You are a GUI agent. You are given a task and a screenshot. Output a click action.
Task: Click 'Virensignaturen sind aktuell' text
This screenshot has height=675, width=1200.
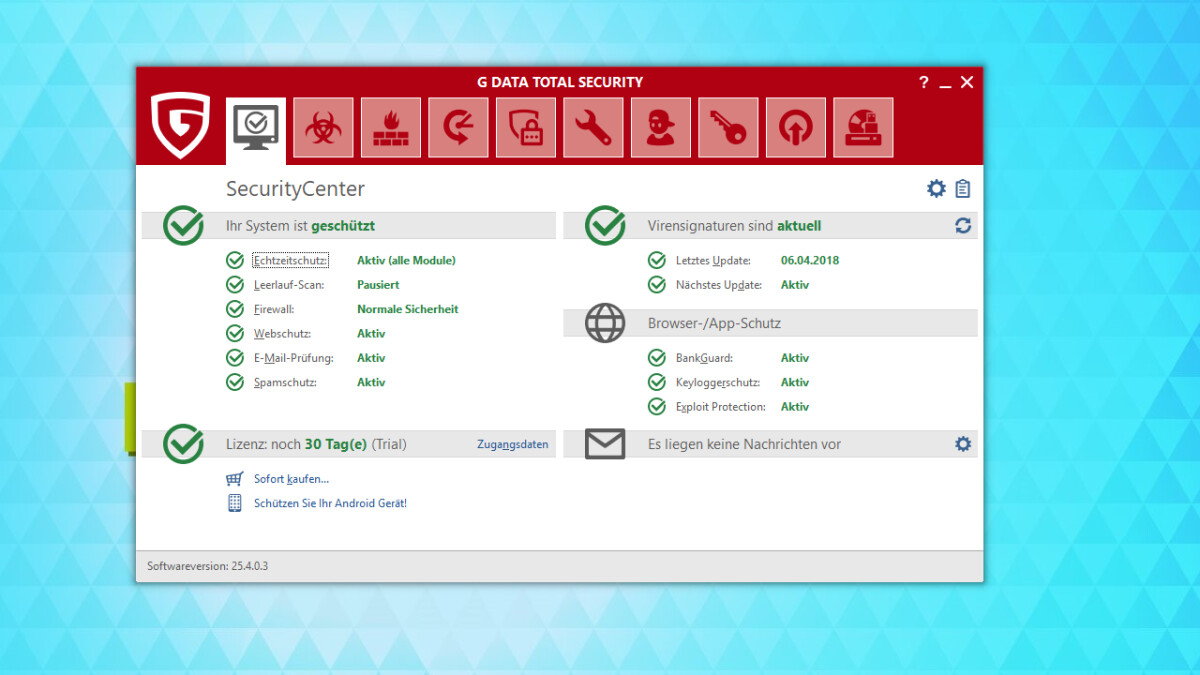click(x=734, y=226)
